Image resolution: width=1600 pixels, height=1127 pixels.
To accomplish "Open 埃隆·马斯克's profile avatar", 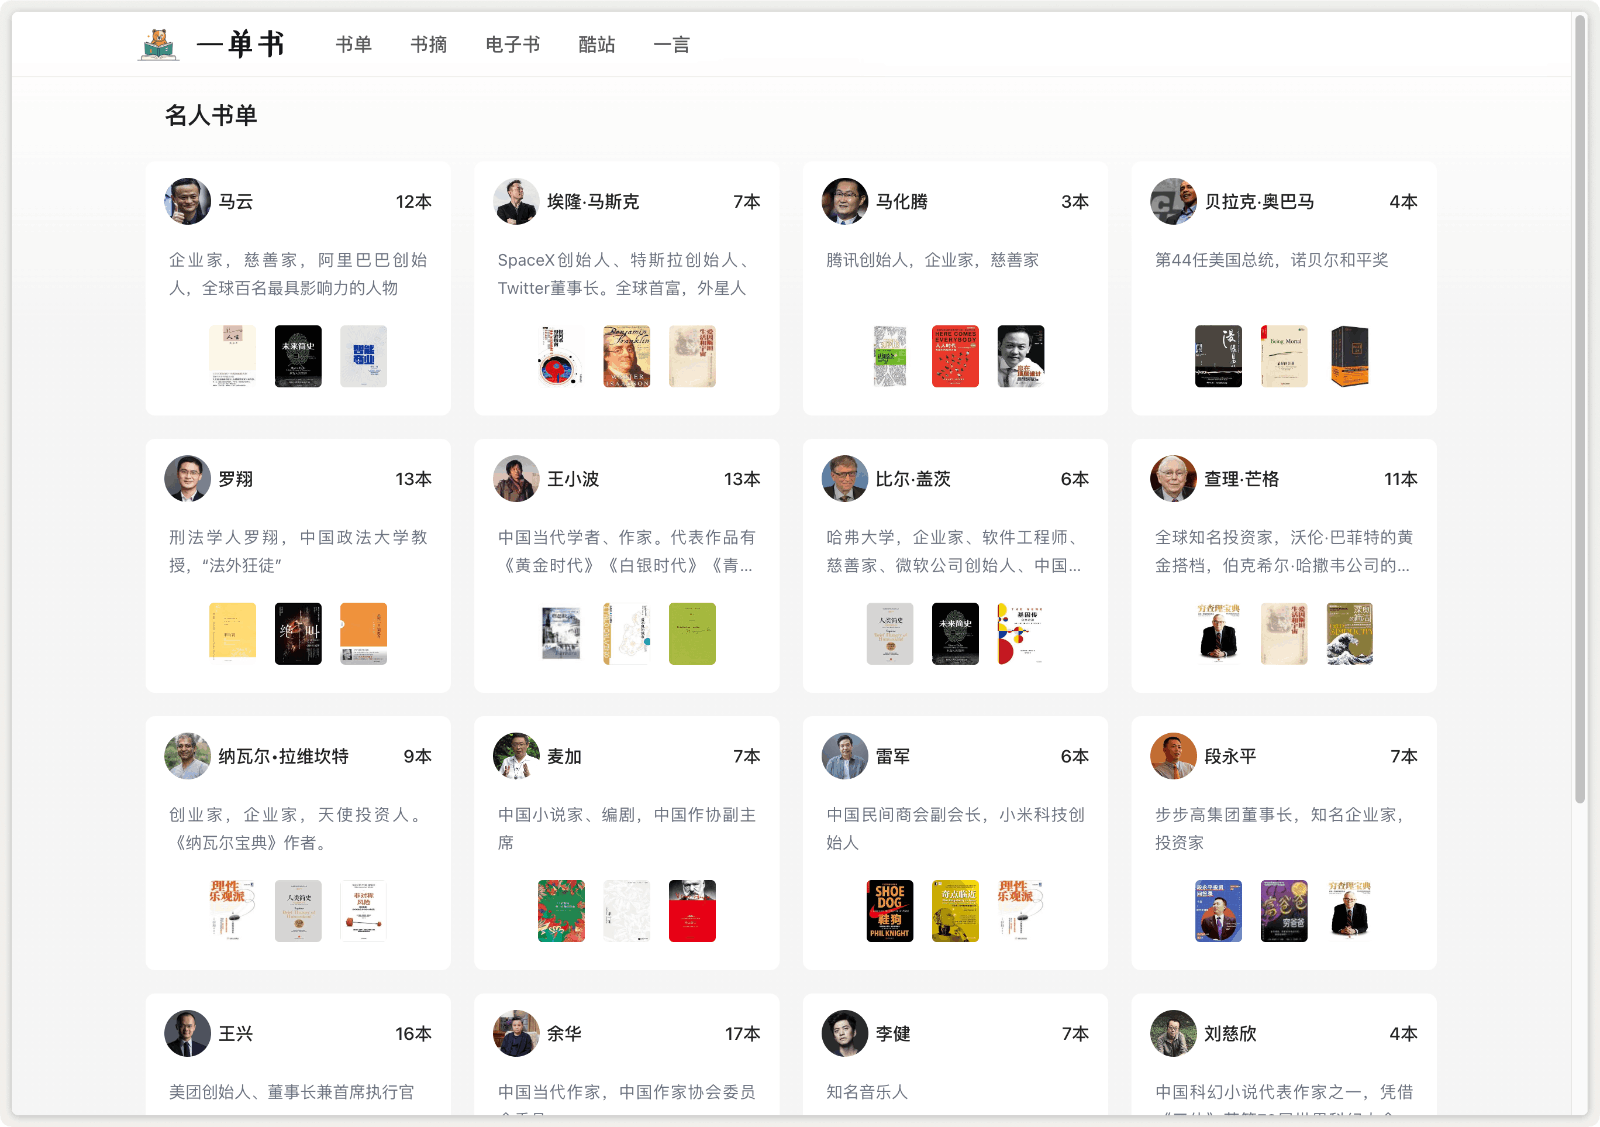I will click(x=516, y=202).
